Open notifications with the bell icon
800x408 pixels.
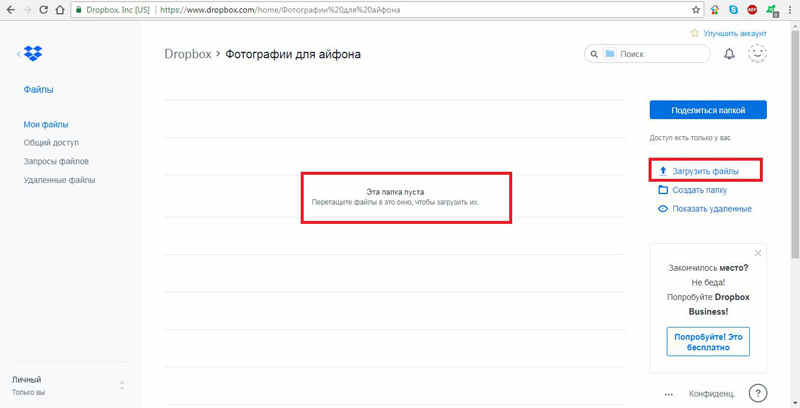[x=730, y=54]
